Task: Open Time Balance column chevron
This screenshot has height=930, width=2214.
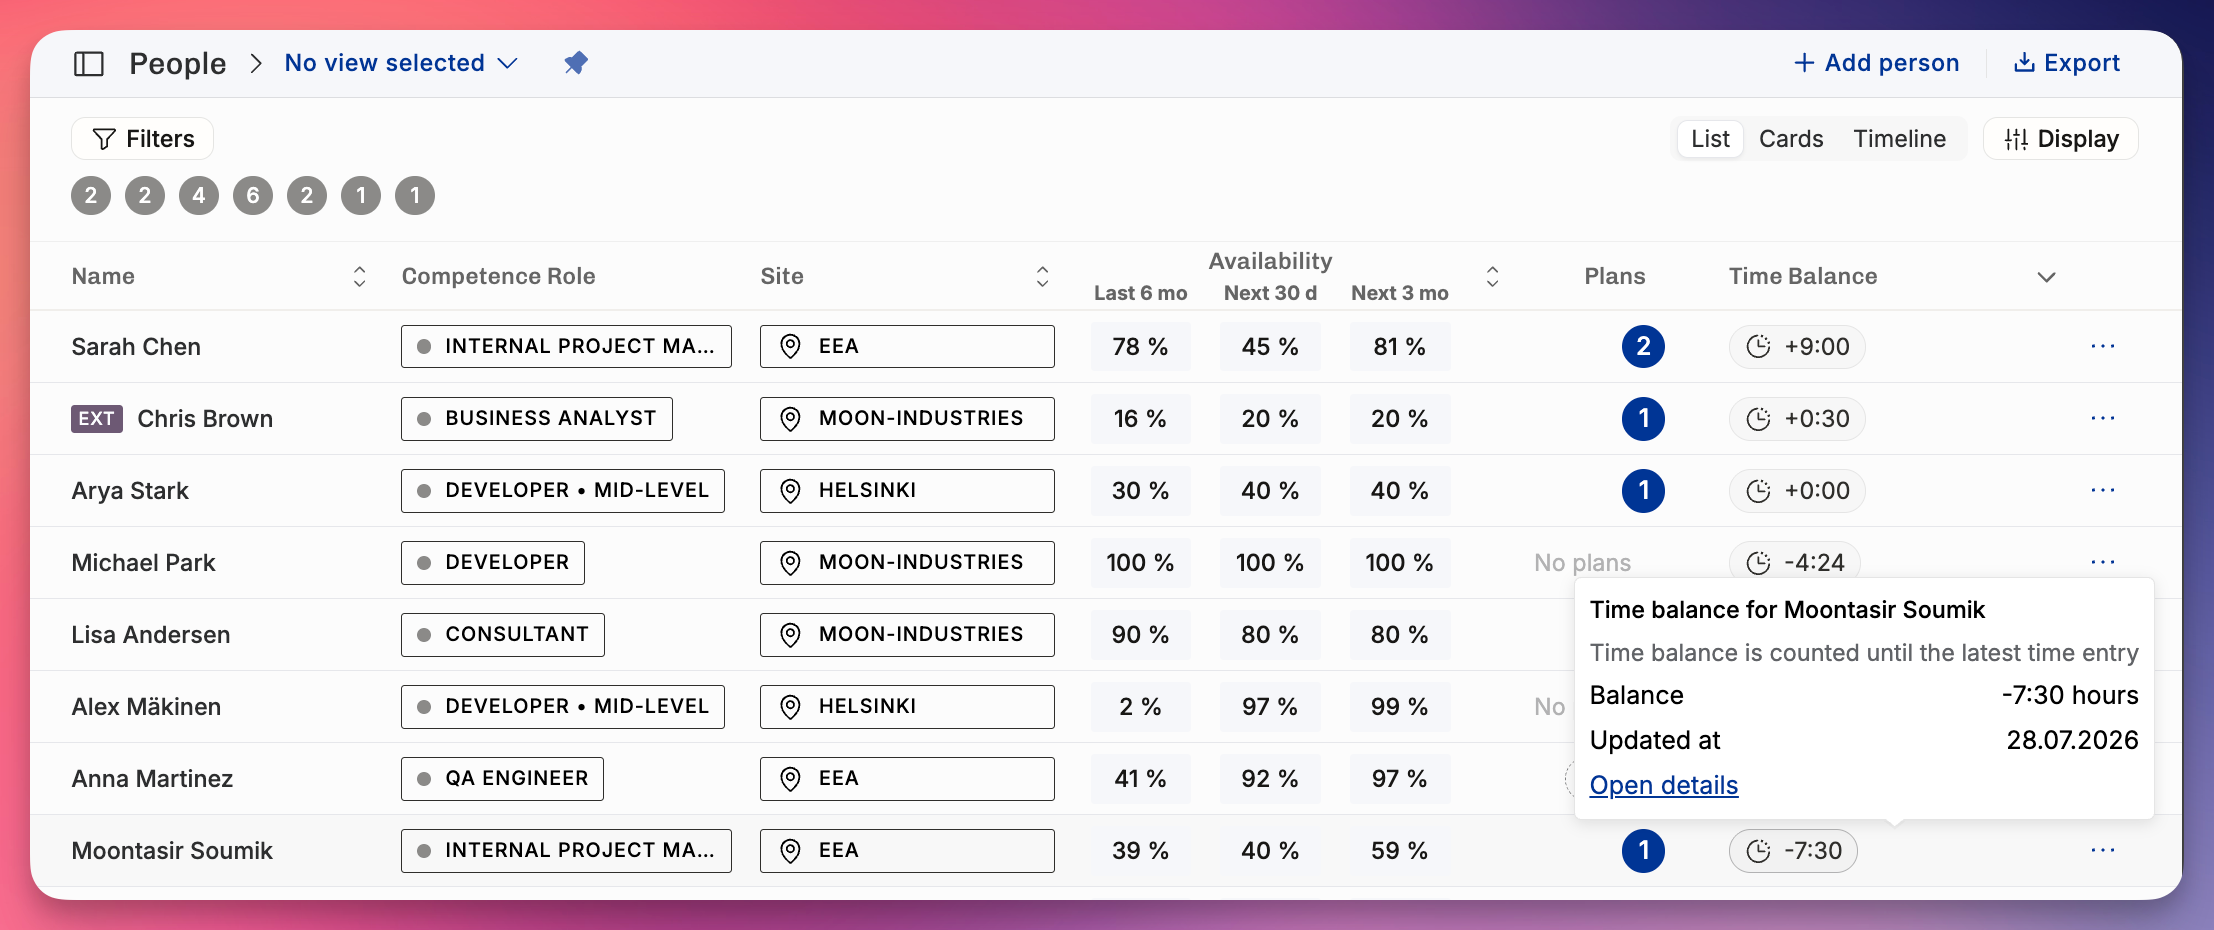Action: [2046, 277]
